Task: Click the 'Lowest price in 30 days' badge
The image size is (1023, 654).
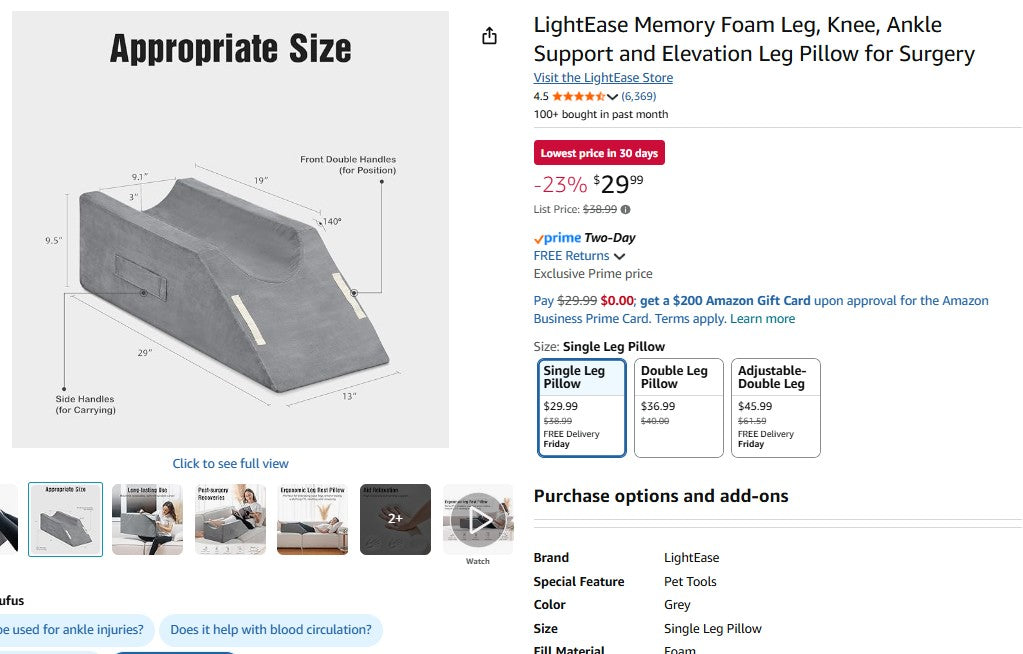Action: 598,152
